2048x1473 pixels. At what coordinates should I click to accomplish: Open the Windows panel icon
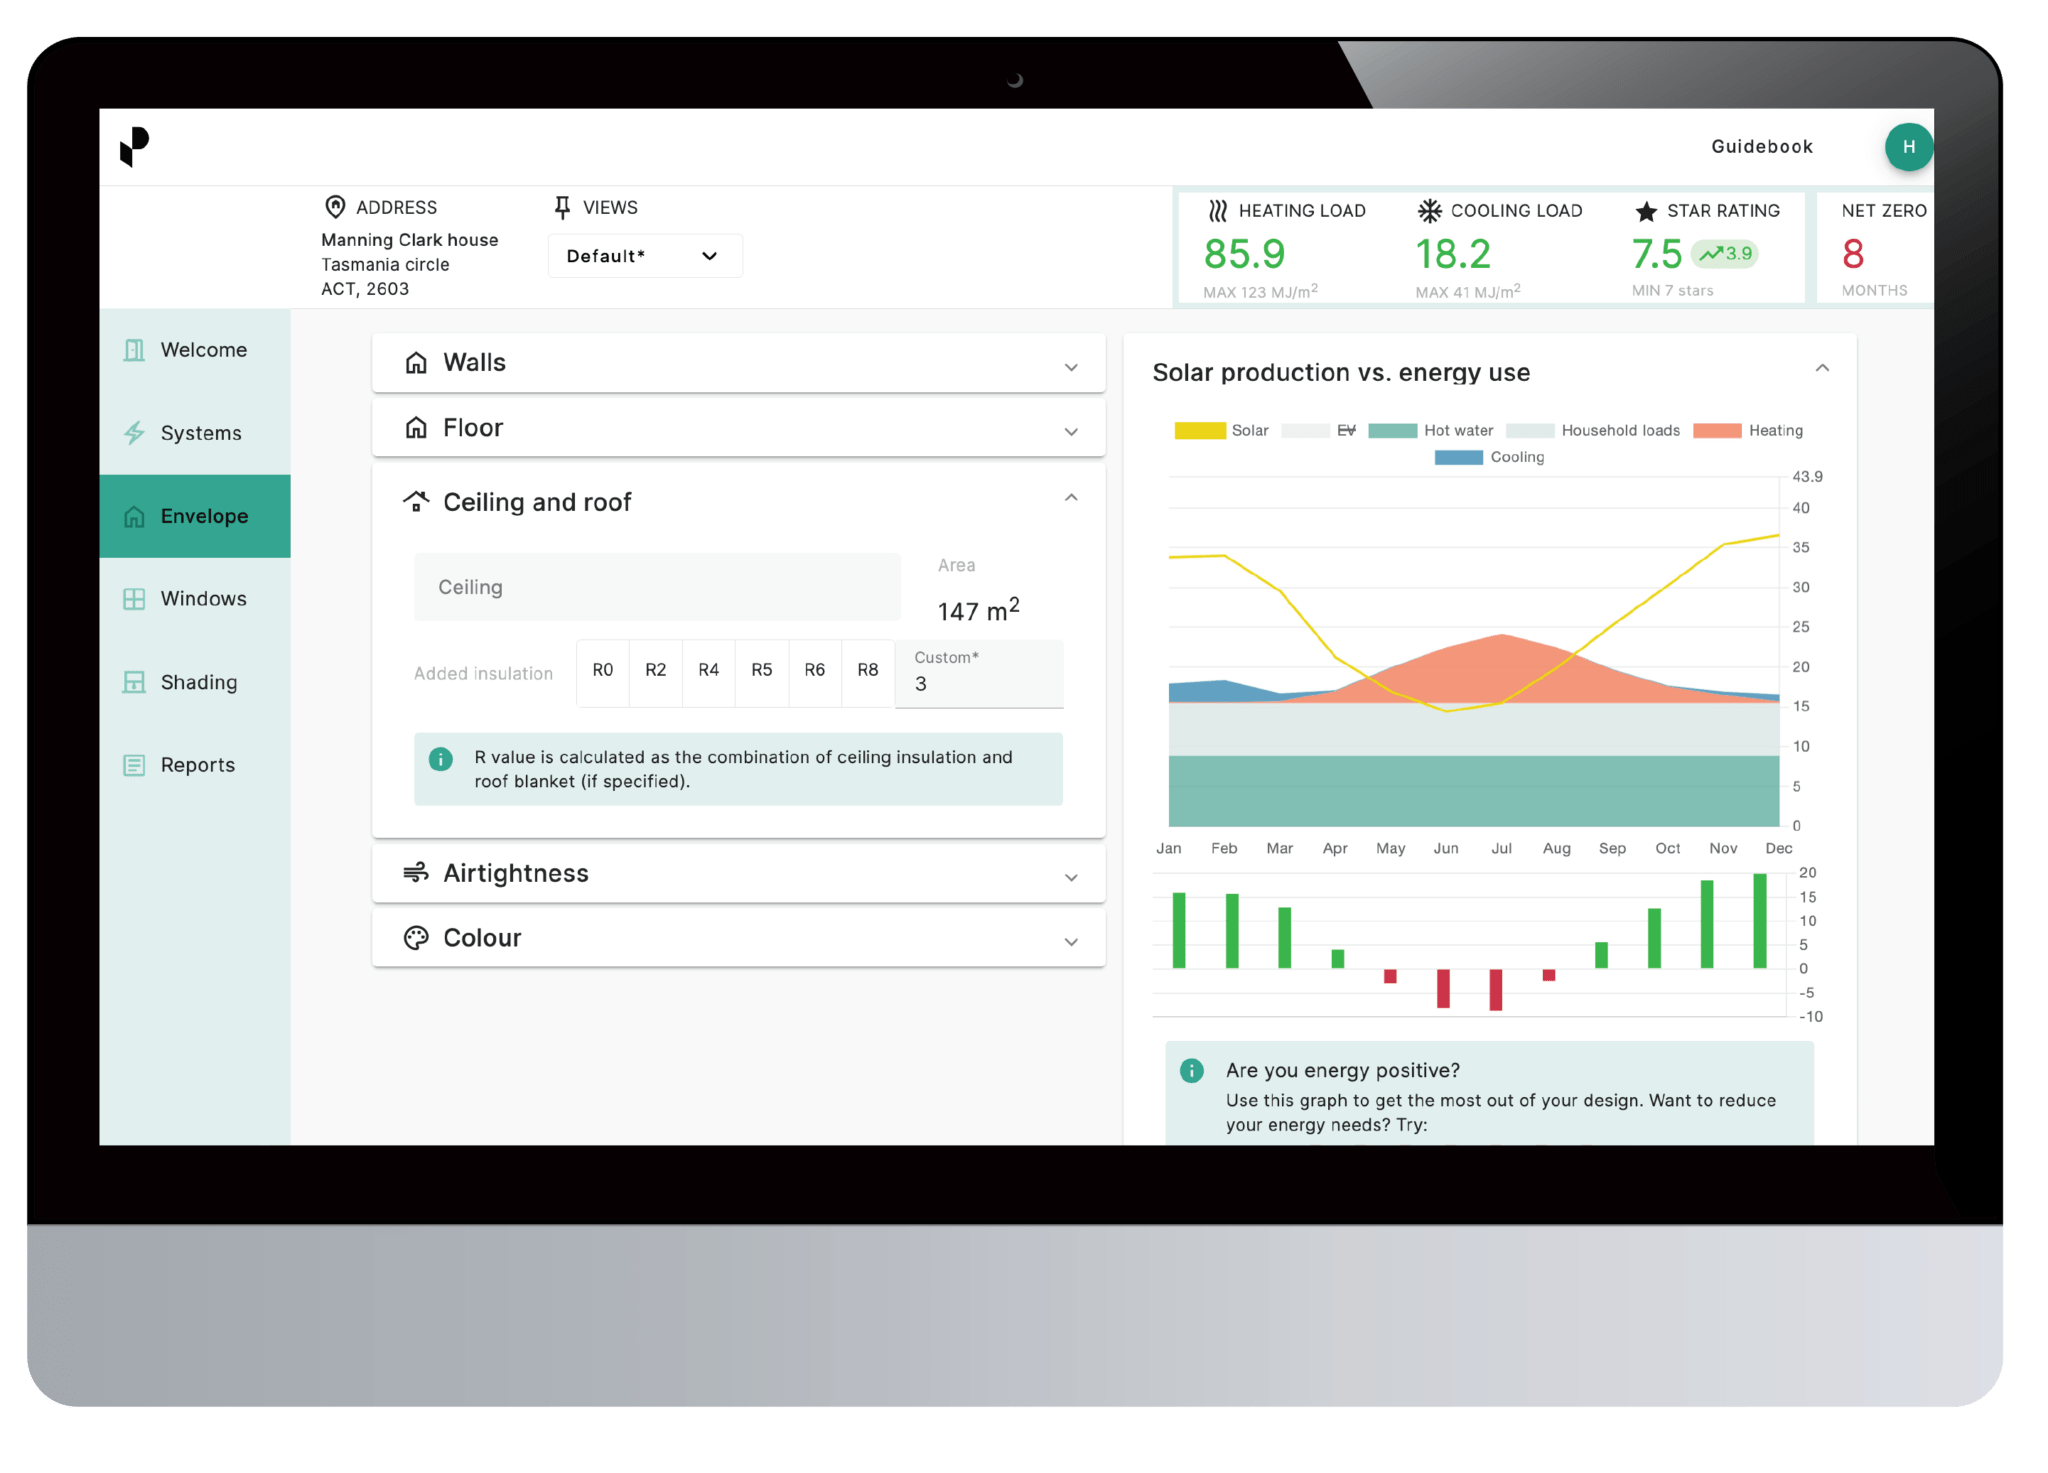tap(135, 598)
